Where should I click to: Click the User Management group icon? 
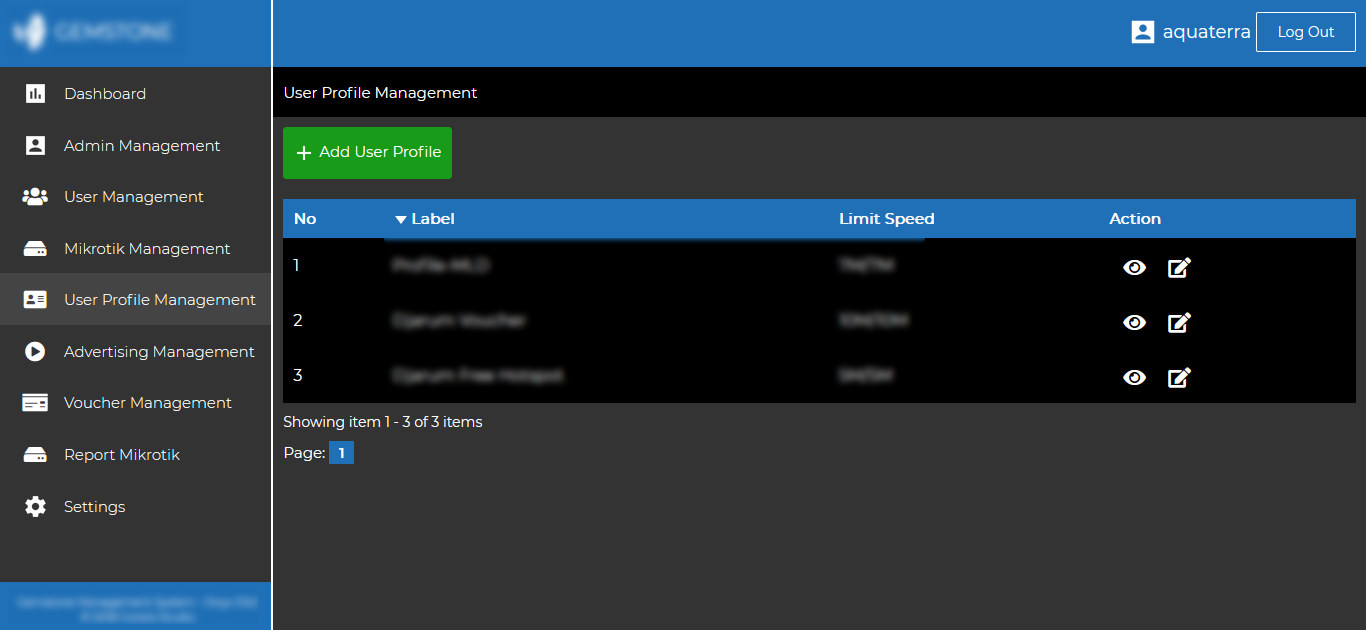click(35, 197)
